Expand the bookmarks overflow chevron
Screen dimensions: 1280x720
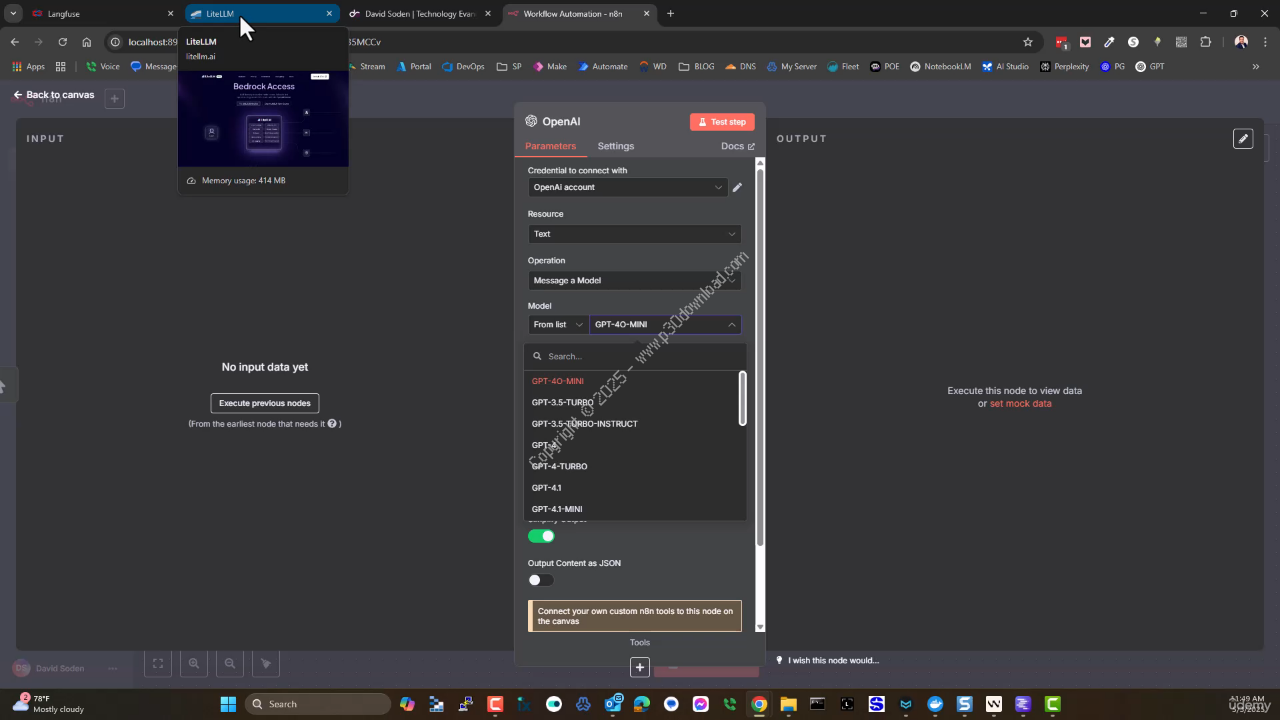click(1256, 67)
